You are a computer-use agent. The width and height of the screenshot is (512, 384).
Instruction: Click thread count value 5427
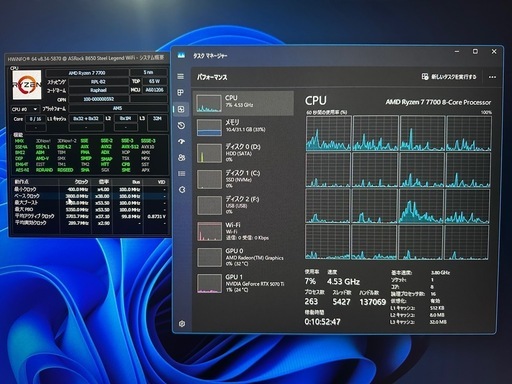click(x=341, y=302)
